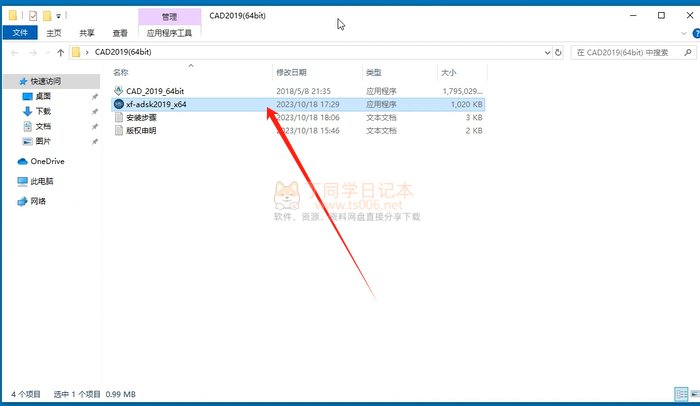Click the CAD_2019_64bit installer icon
Image resolution: width=700 pixels, height=406 pixels.
tap(118, 91)
